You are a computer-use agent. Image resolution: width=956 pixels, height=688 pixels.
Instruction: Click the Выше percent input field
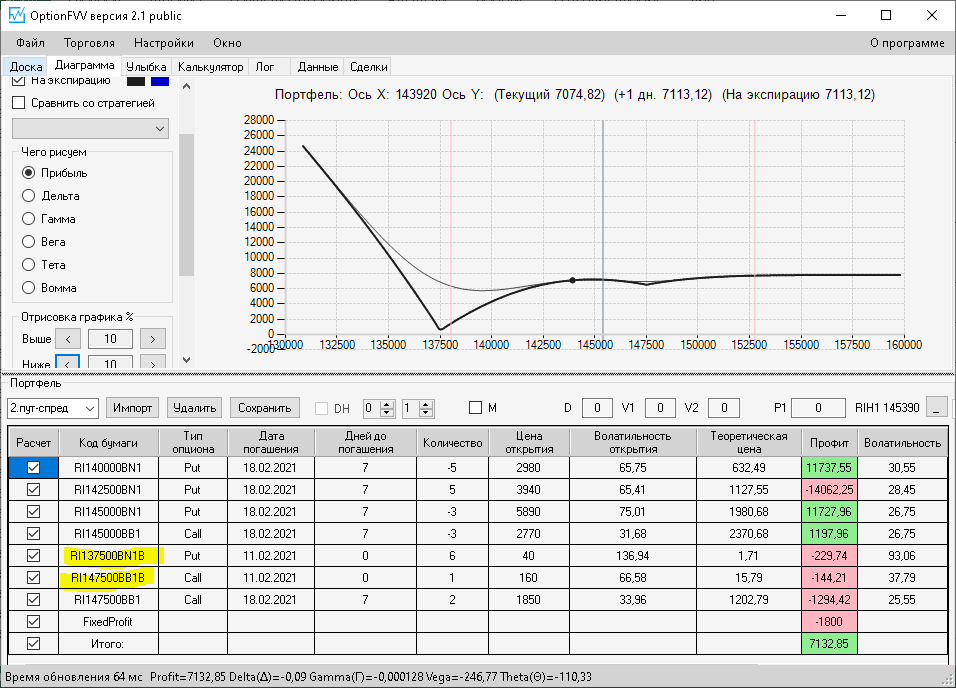(x=110, y=339)
